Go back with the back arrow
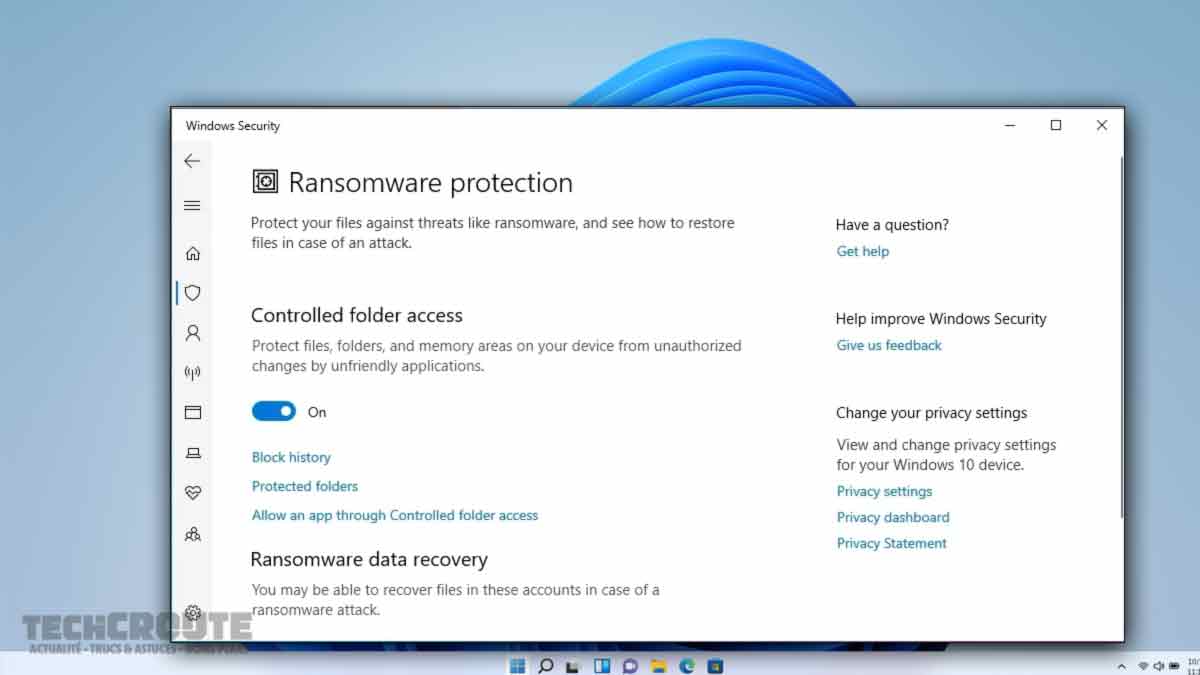The width and height of the screenshot is (1200, 675). point(192,160)
